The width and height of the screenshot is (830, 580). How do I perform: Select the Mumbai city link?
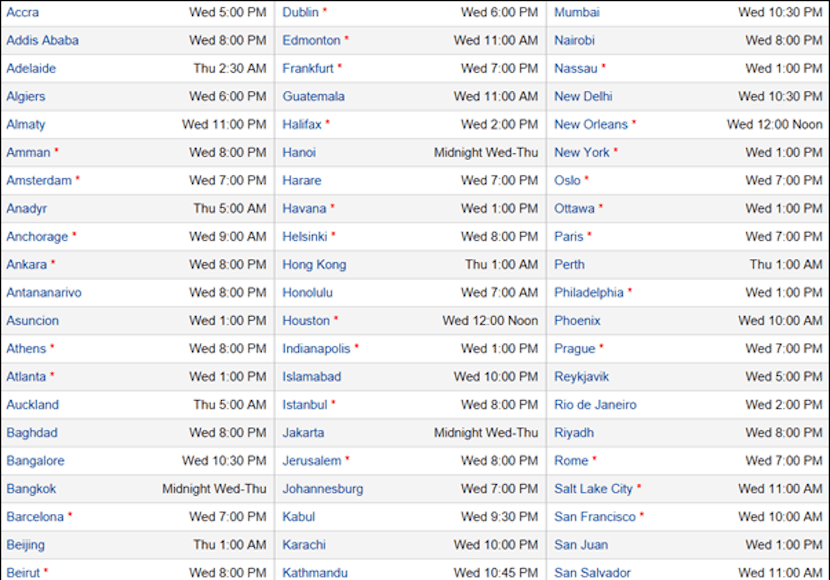point(577,12)
